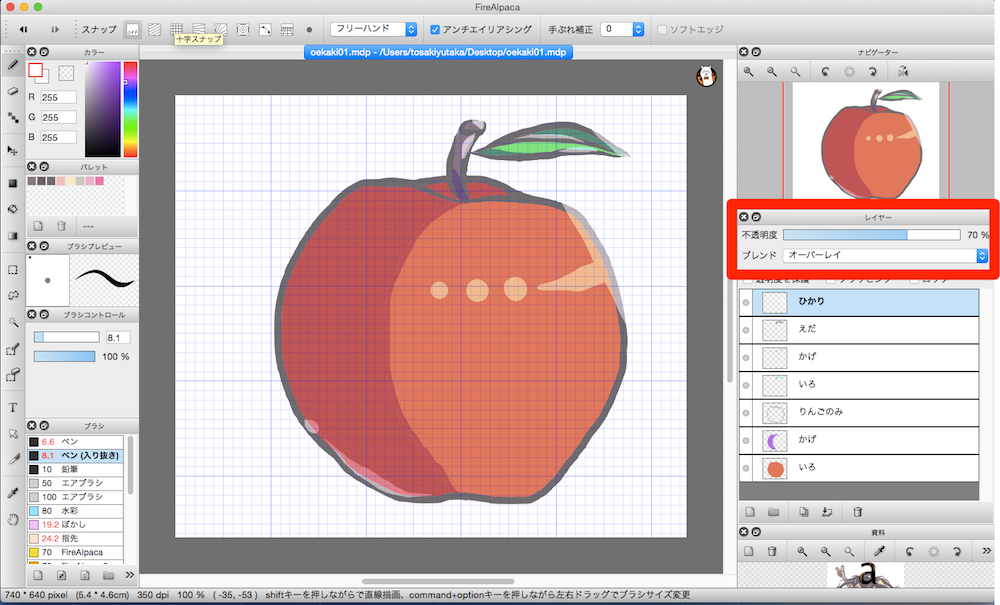Select the Fill rectangle tool
The height and width of the screenshot is (605, 1000).
tap(13, 184)
